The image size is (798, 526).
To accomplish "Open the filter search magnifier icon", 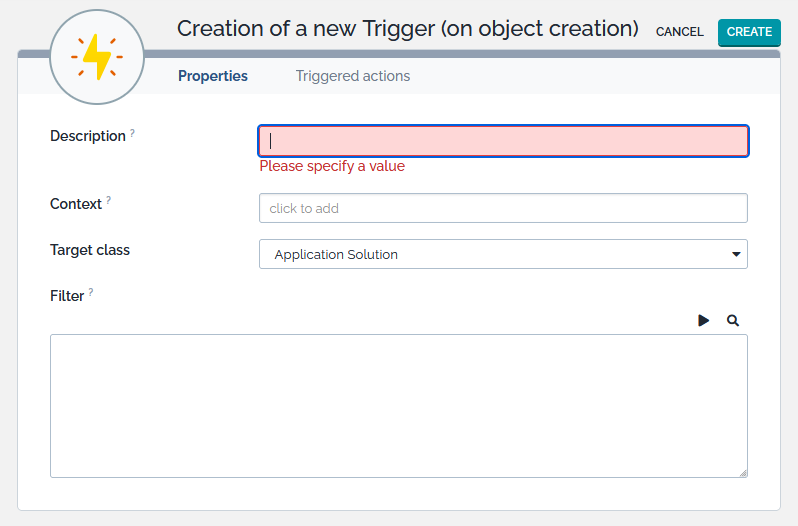I will pyautogui.click(x=733, y=320).
